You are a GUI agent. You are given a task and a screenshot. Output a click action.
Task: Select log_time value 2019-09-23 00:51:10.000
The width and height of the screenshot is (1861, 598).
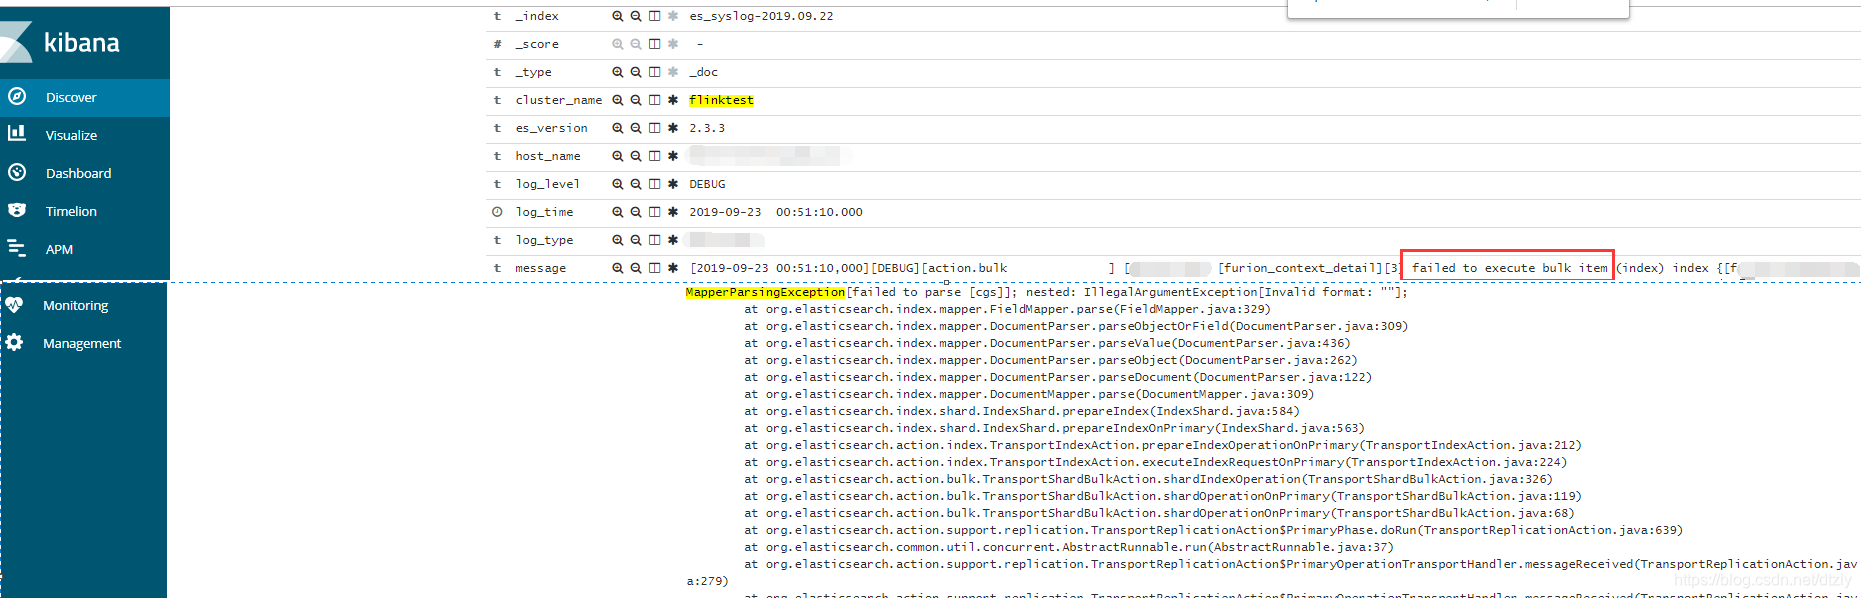[775, 212]
